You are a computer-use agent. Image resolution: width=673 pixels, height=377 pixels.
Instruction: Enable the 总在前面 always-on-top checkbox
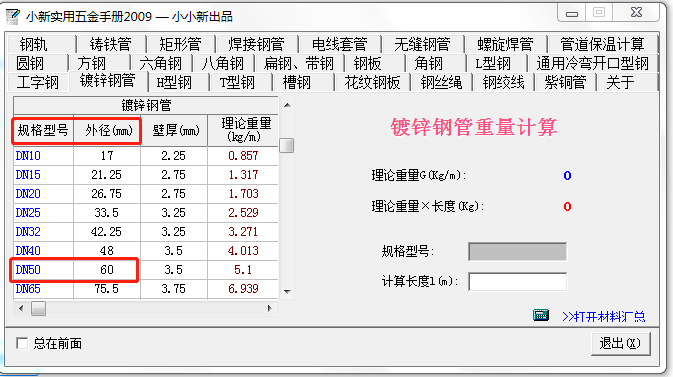pyautogui.click(x=22, y=343)
